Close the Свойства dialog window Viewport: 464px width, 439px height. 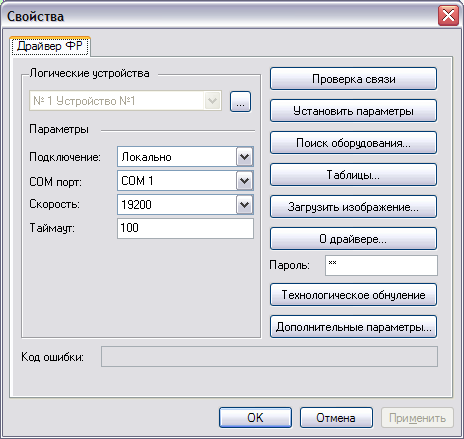click(448, 16)
